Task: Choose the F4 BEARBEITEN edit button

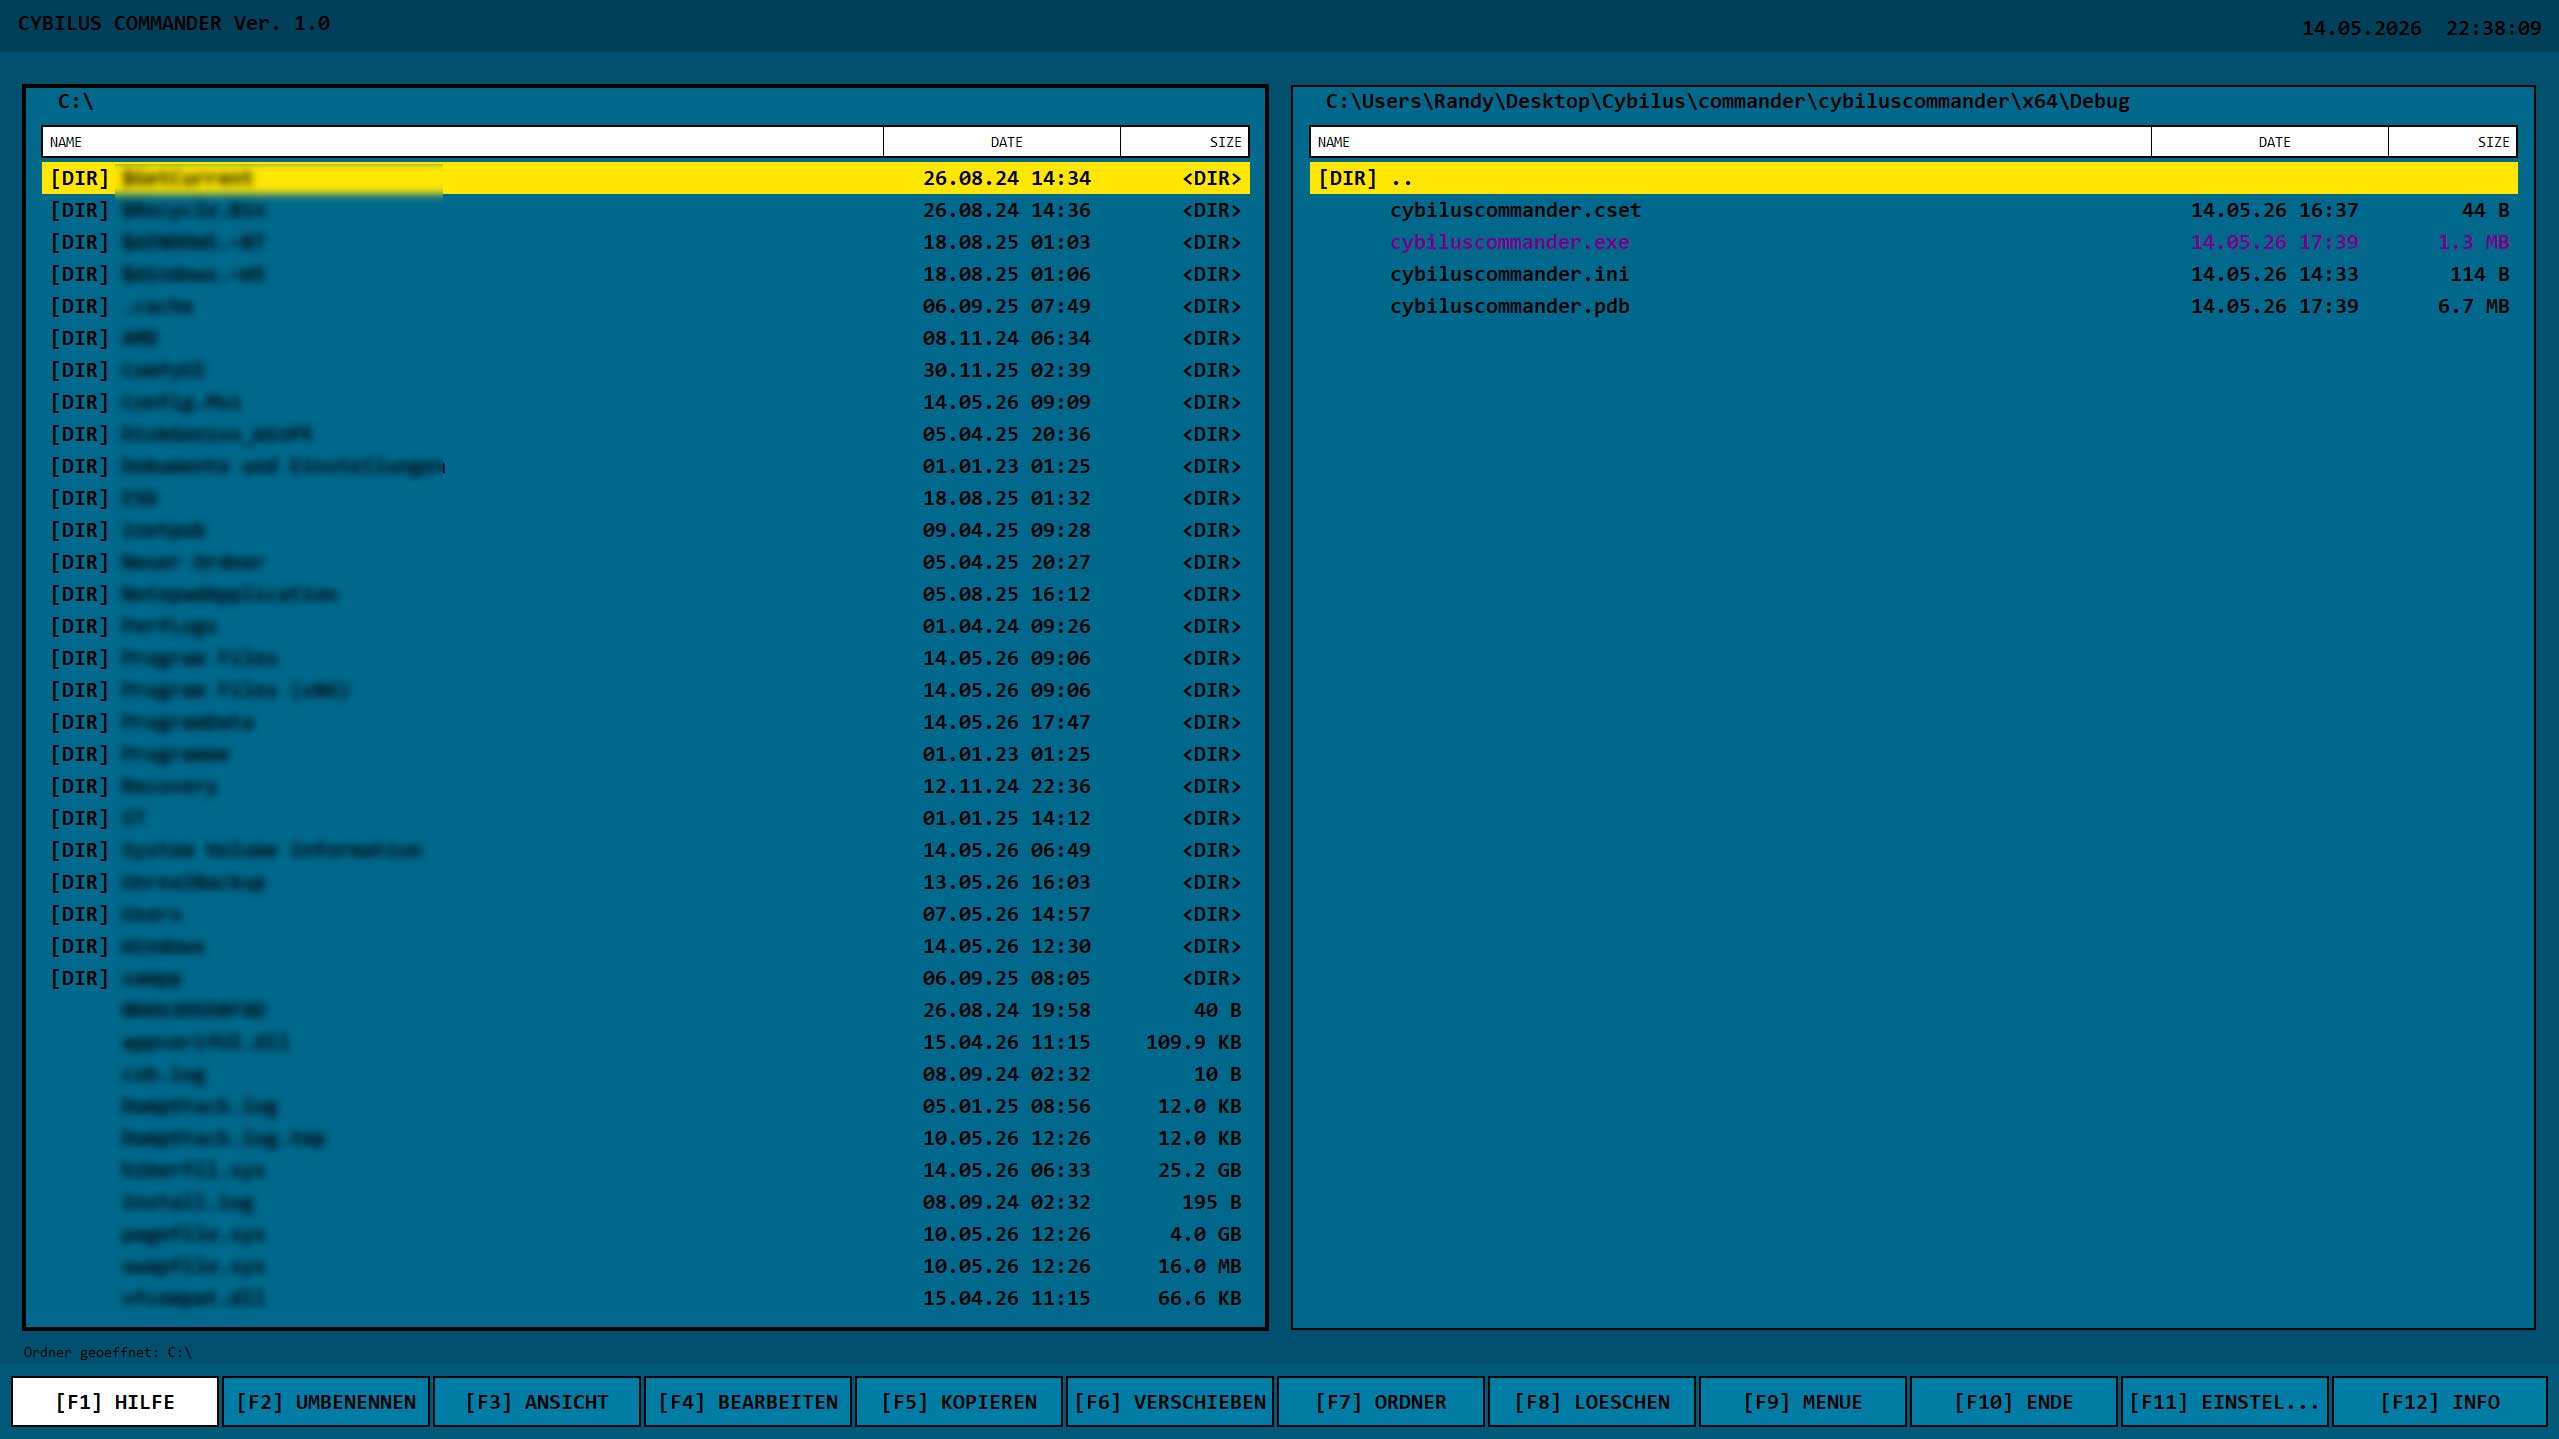Action: pyautogui.click(x=748, y=1401)
